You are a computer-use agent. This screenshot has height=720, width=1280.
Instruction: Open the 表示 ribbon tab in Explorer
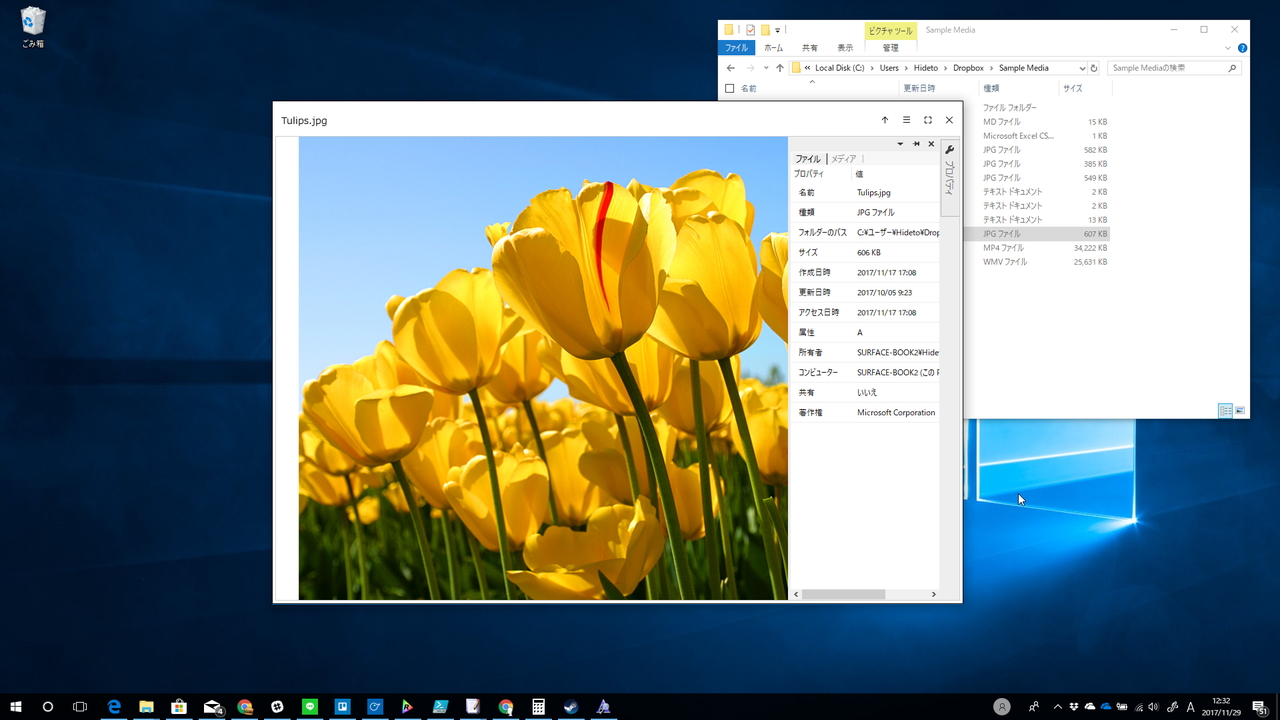click(845, 48)
